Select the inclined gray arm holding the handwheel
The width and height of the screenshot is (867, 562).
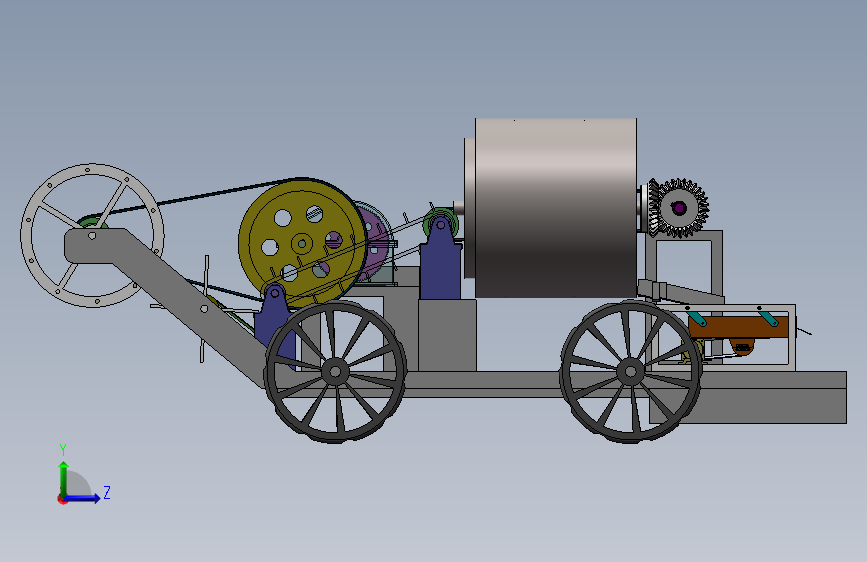tap(169, 299)
